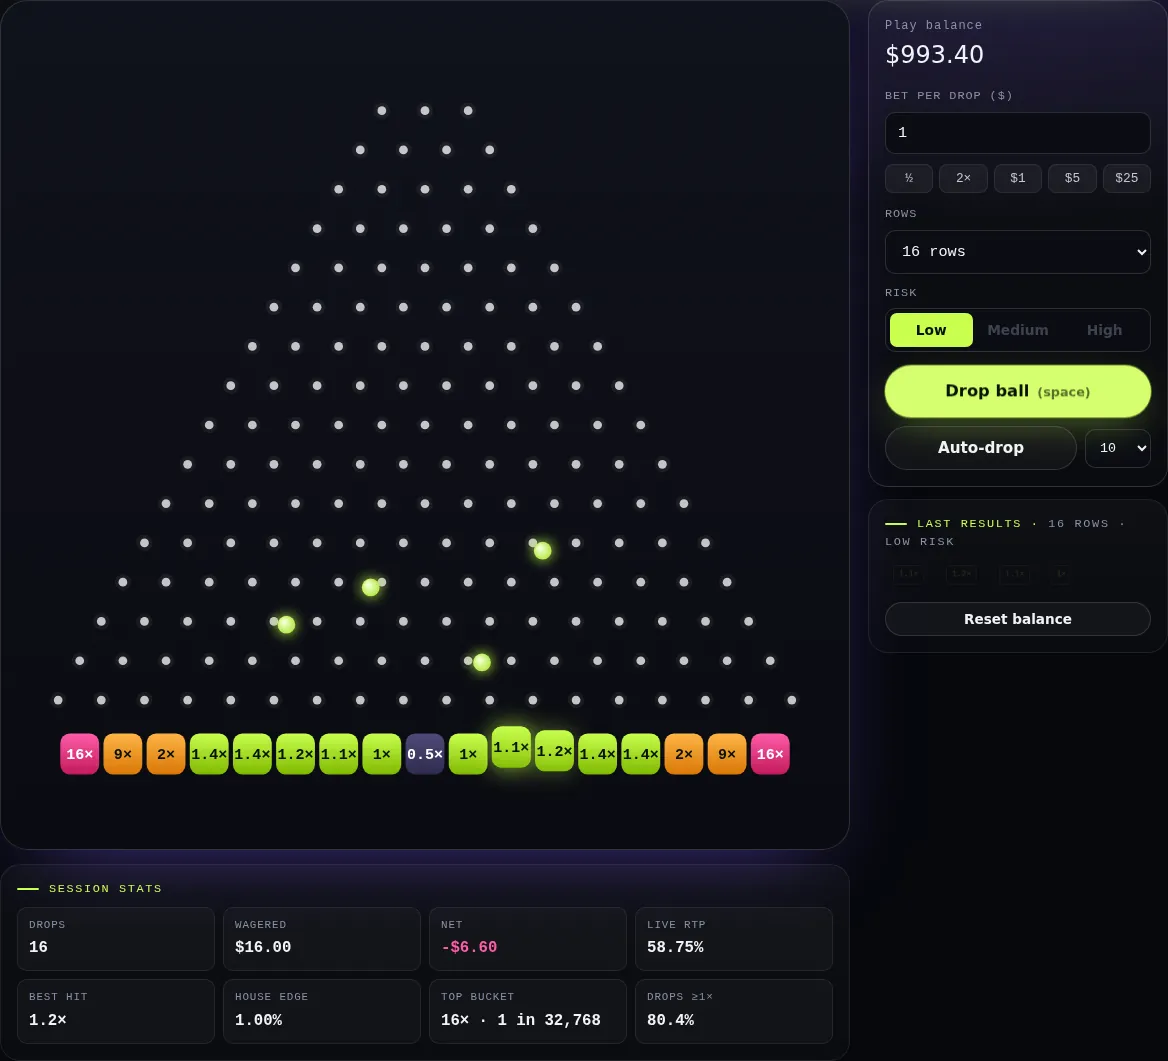This screenshot has height=1061, width=1168.
Task: Click the SESSION STATS heading
Action: coord(105,889)
